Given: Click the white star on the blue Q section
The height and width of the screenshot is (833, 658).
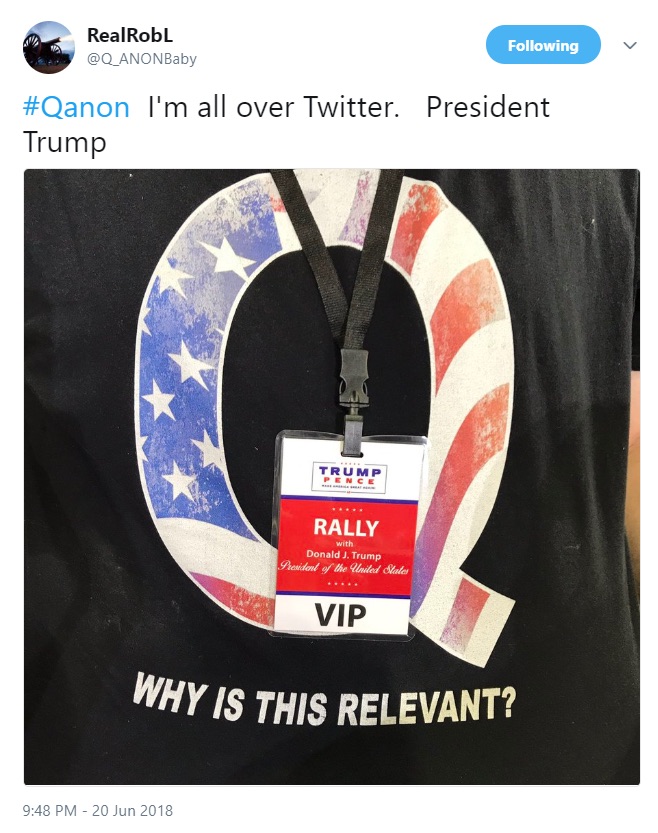Looking at the screenshot, I should (x=227, y=257).
